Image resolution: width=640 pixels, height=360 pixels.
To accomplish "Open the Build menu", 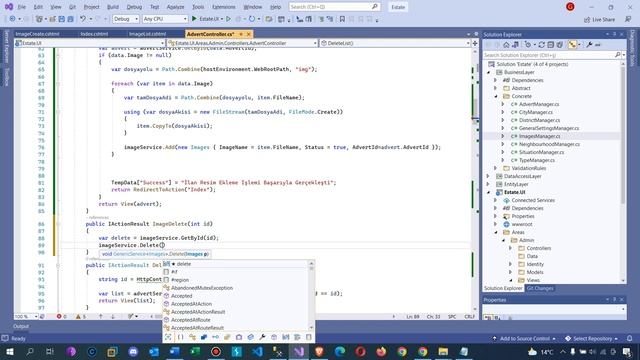I will click(113, 7).
